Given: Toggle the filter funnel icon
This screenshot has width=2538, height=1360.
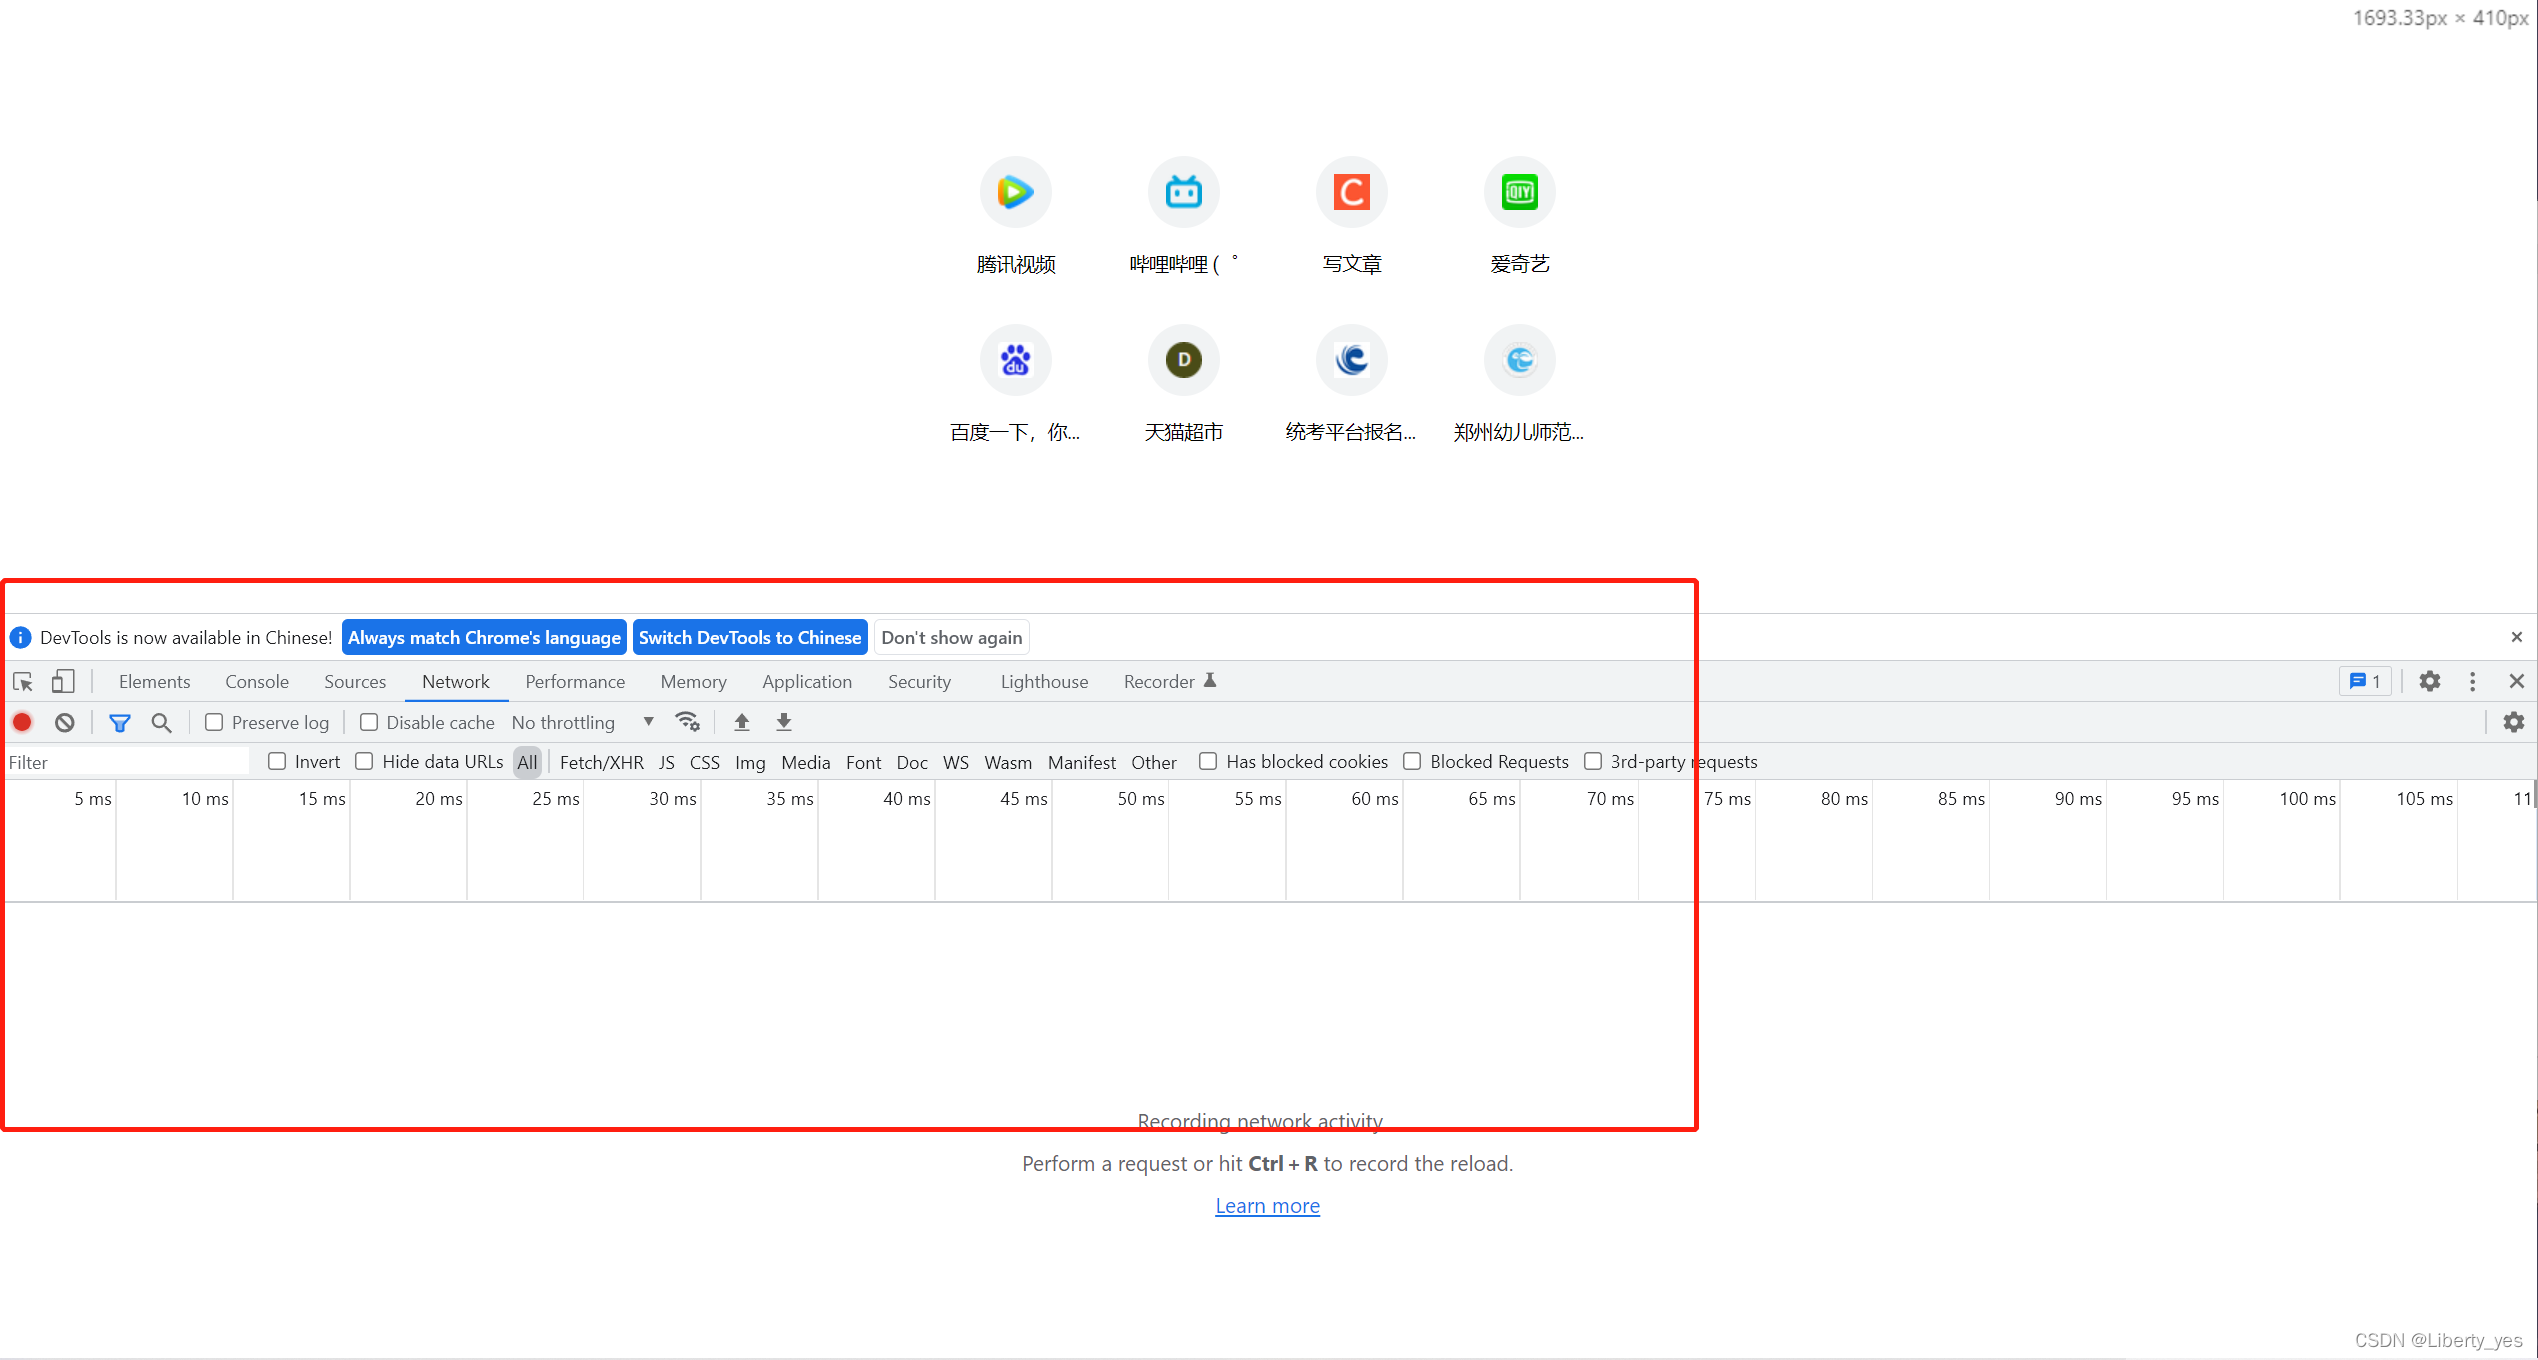Looking at the screenshot, I should pos(120,722).
